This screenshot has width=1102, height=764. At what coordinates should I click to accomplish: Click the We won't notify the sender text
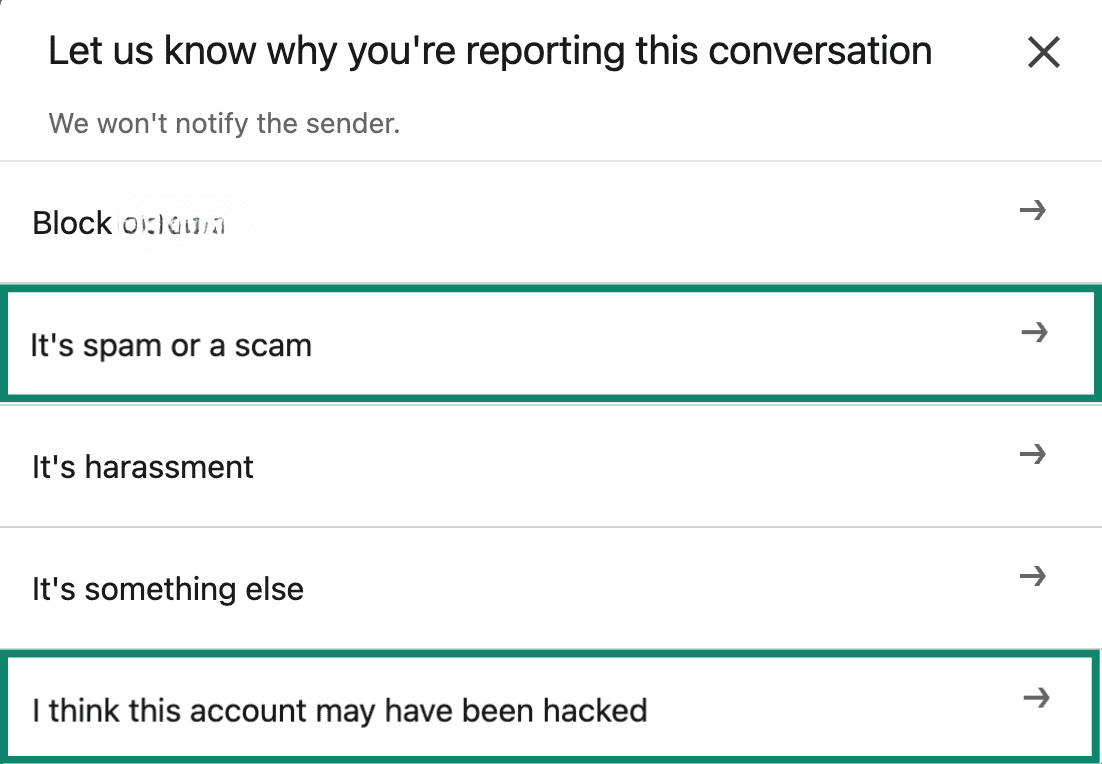223,123
